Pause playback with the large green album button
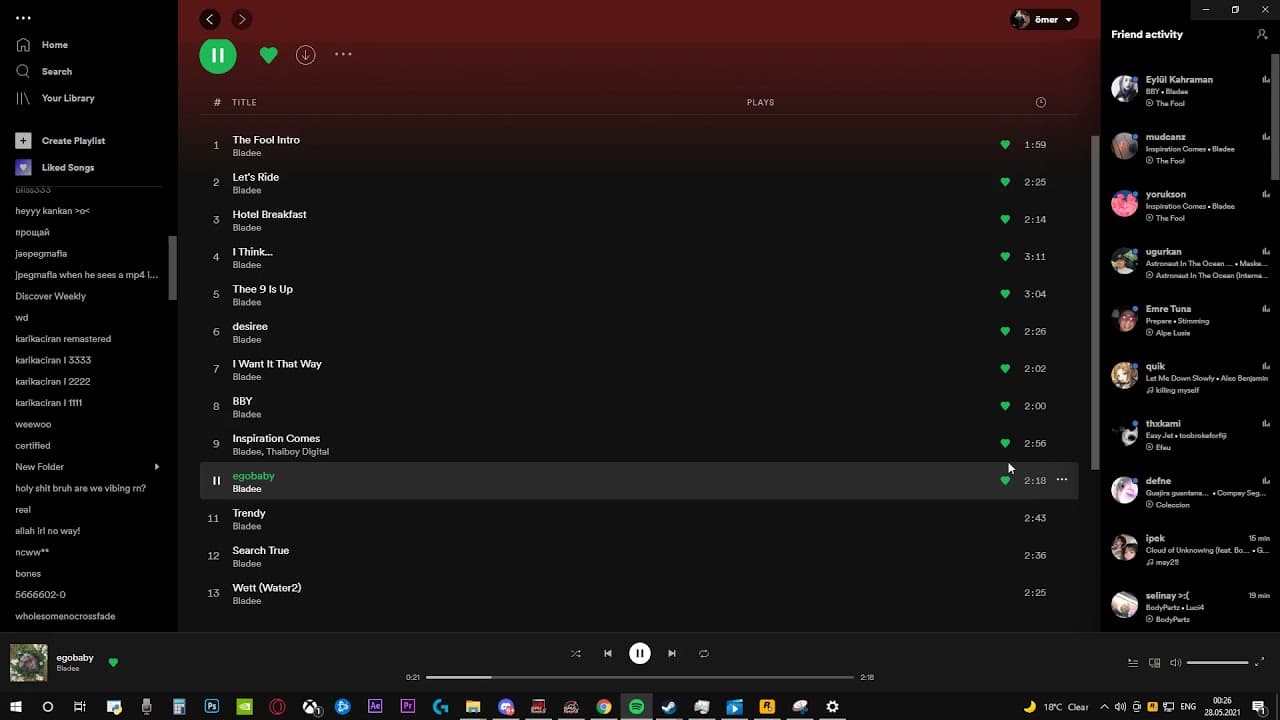The image size is (1280, 720). 218,55
